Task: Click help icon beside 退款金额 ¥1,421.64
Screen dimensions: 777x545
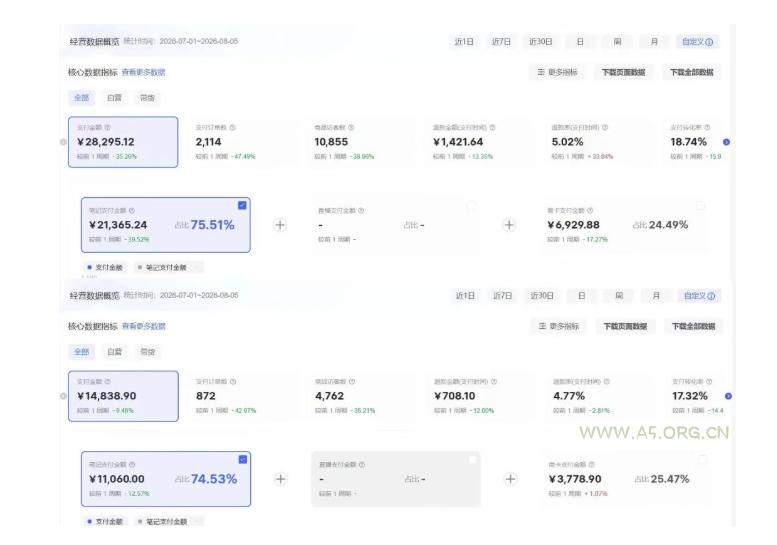Action: point(493,127)
